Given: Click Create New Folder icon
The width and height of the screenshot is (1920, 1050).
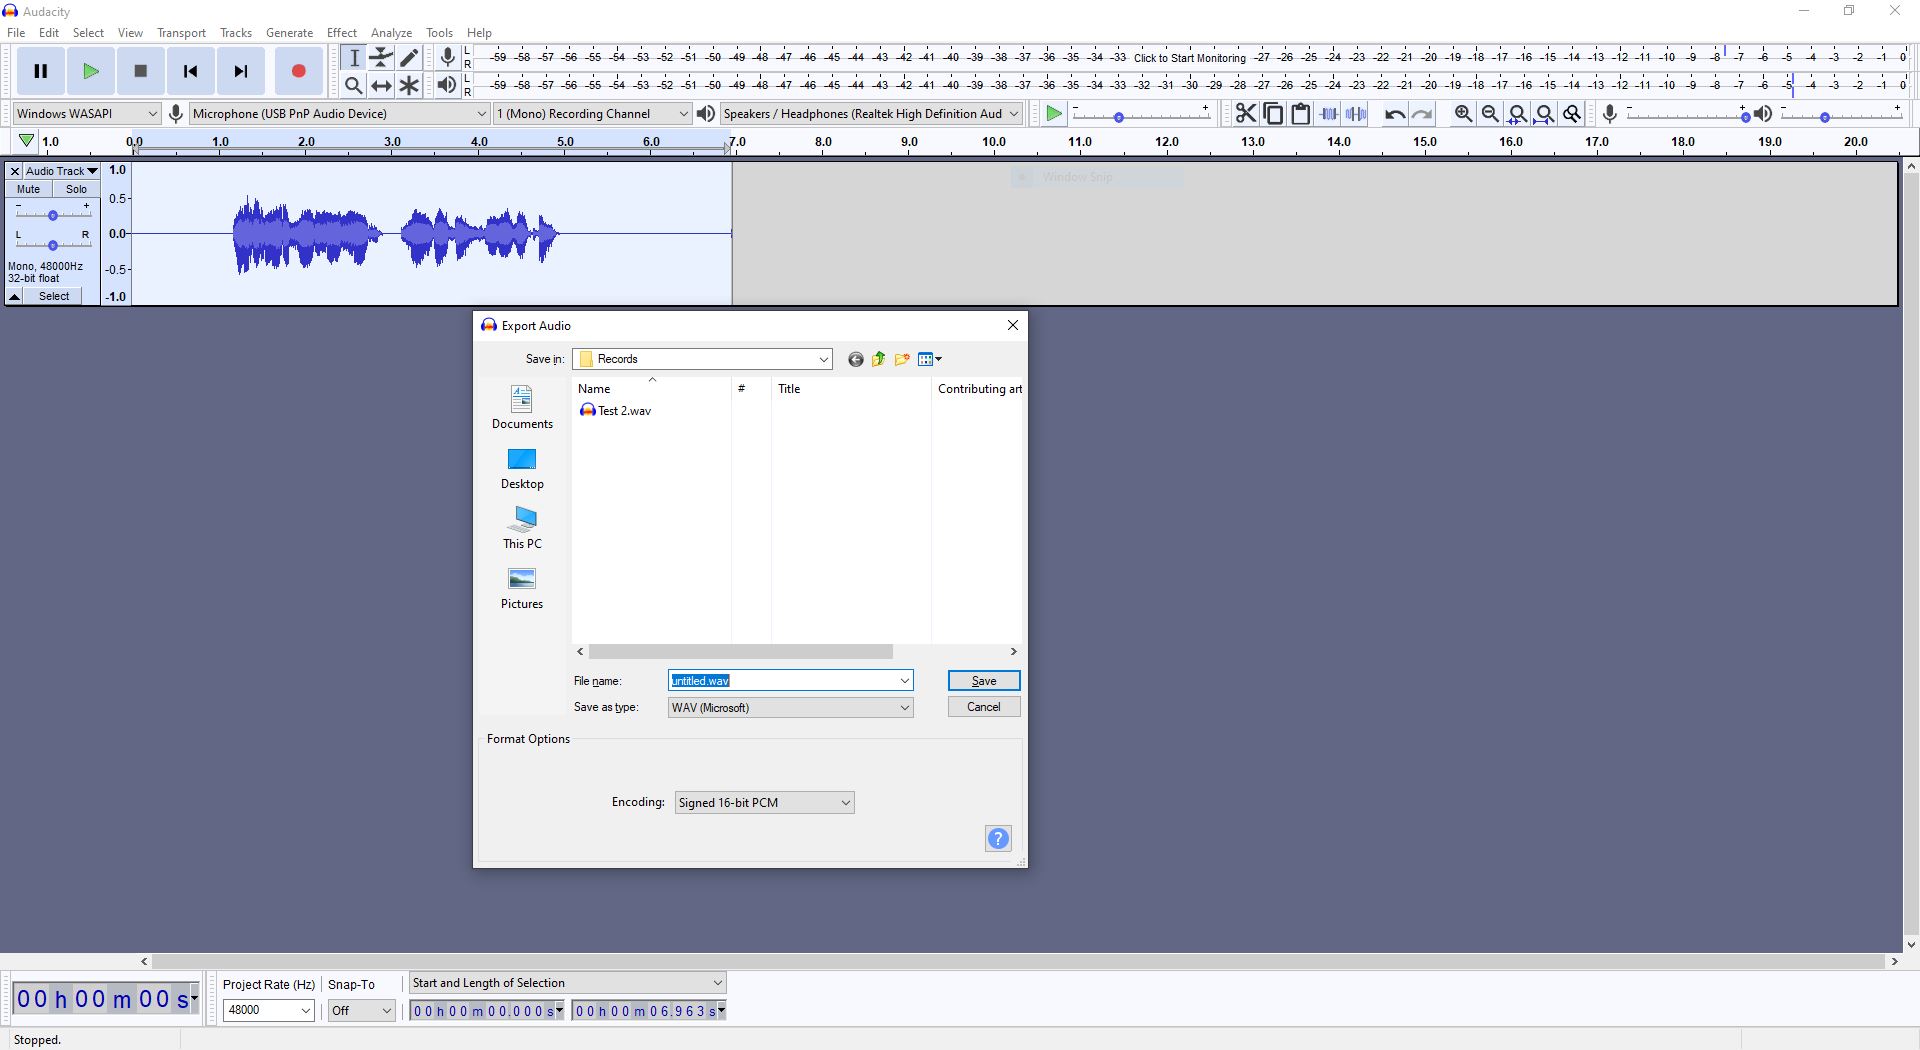Looking at the screenshot, I should tap(902, 359).
